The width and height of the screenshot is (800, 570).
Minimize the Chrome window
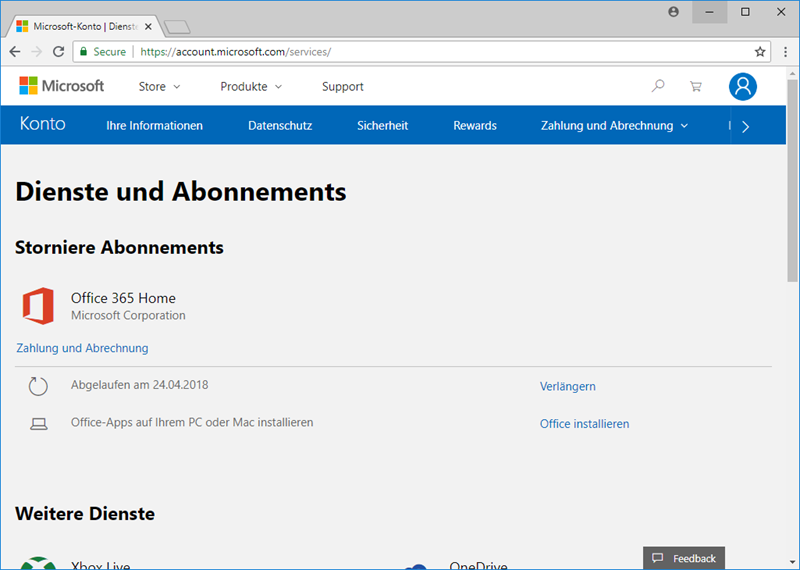point(709,12)
